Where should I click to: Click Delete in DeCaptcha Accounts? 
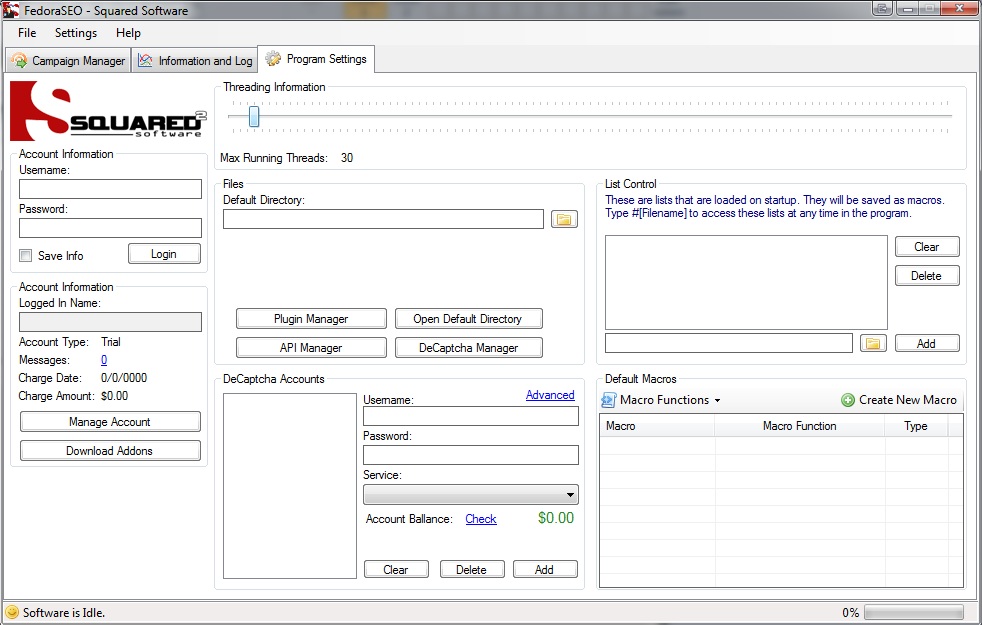pos(472,569)
